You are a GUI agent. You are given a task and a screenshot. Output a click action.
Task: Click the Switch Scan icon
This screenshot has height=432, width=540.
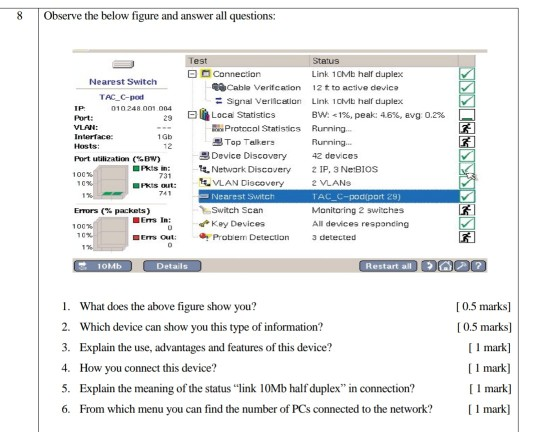[205, 210]
